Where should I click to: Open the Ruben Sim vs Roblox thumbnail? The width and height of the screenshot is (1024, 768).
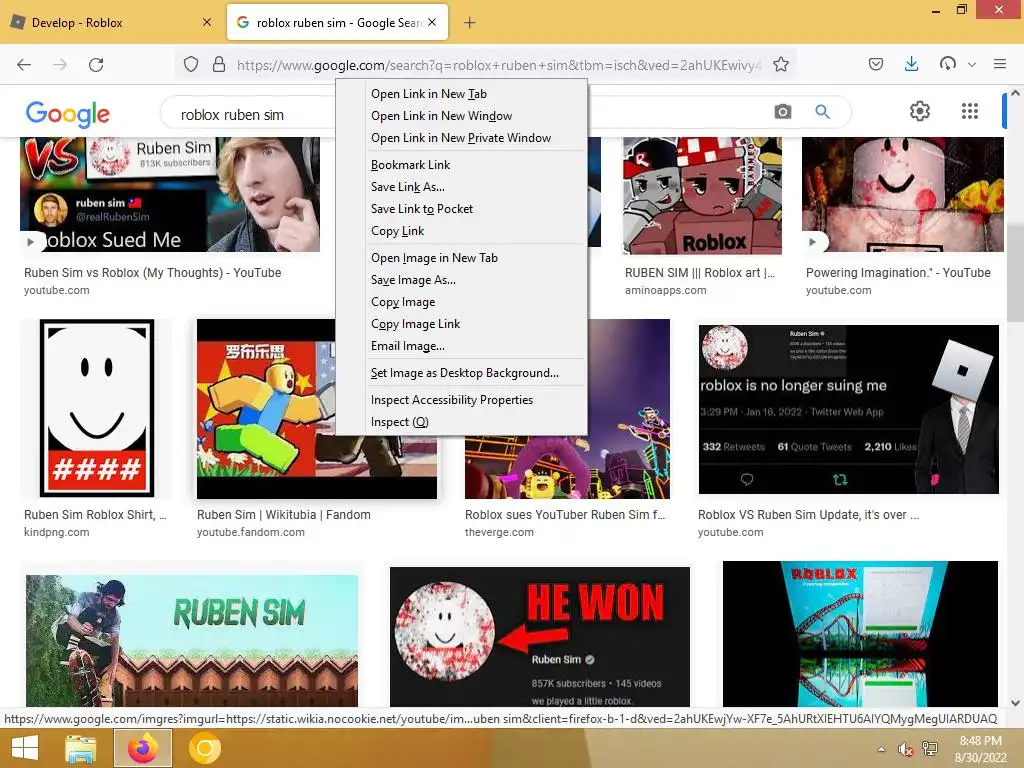170,194
